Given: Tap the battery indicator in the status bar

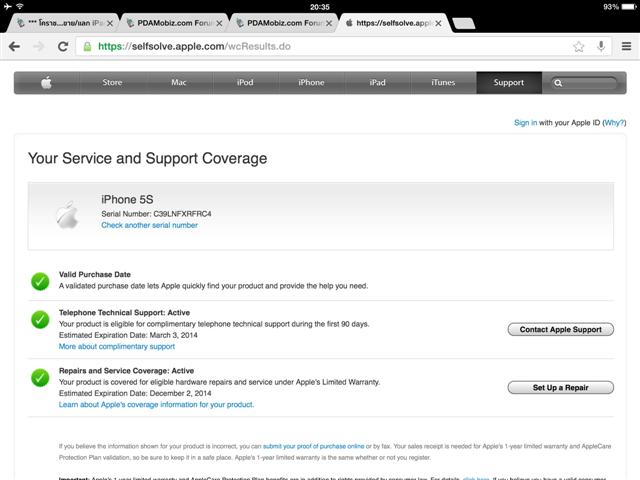Looking at the screenshot, I should pos(628,7).
